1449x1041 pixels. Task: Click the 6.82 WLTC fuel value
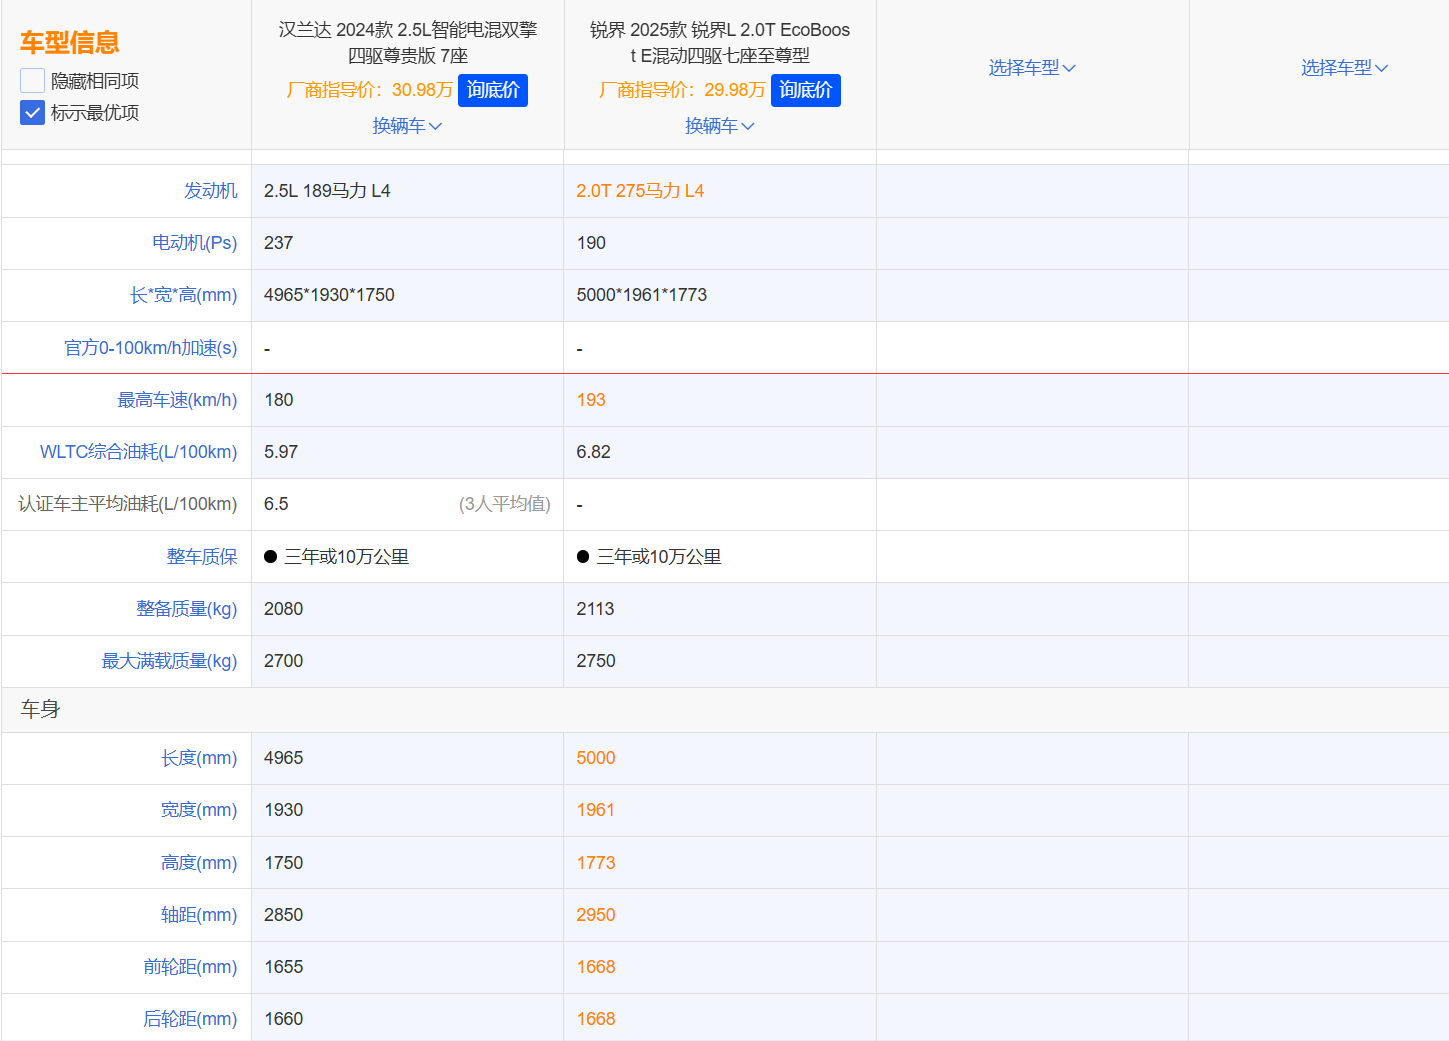tap(593, 452)
